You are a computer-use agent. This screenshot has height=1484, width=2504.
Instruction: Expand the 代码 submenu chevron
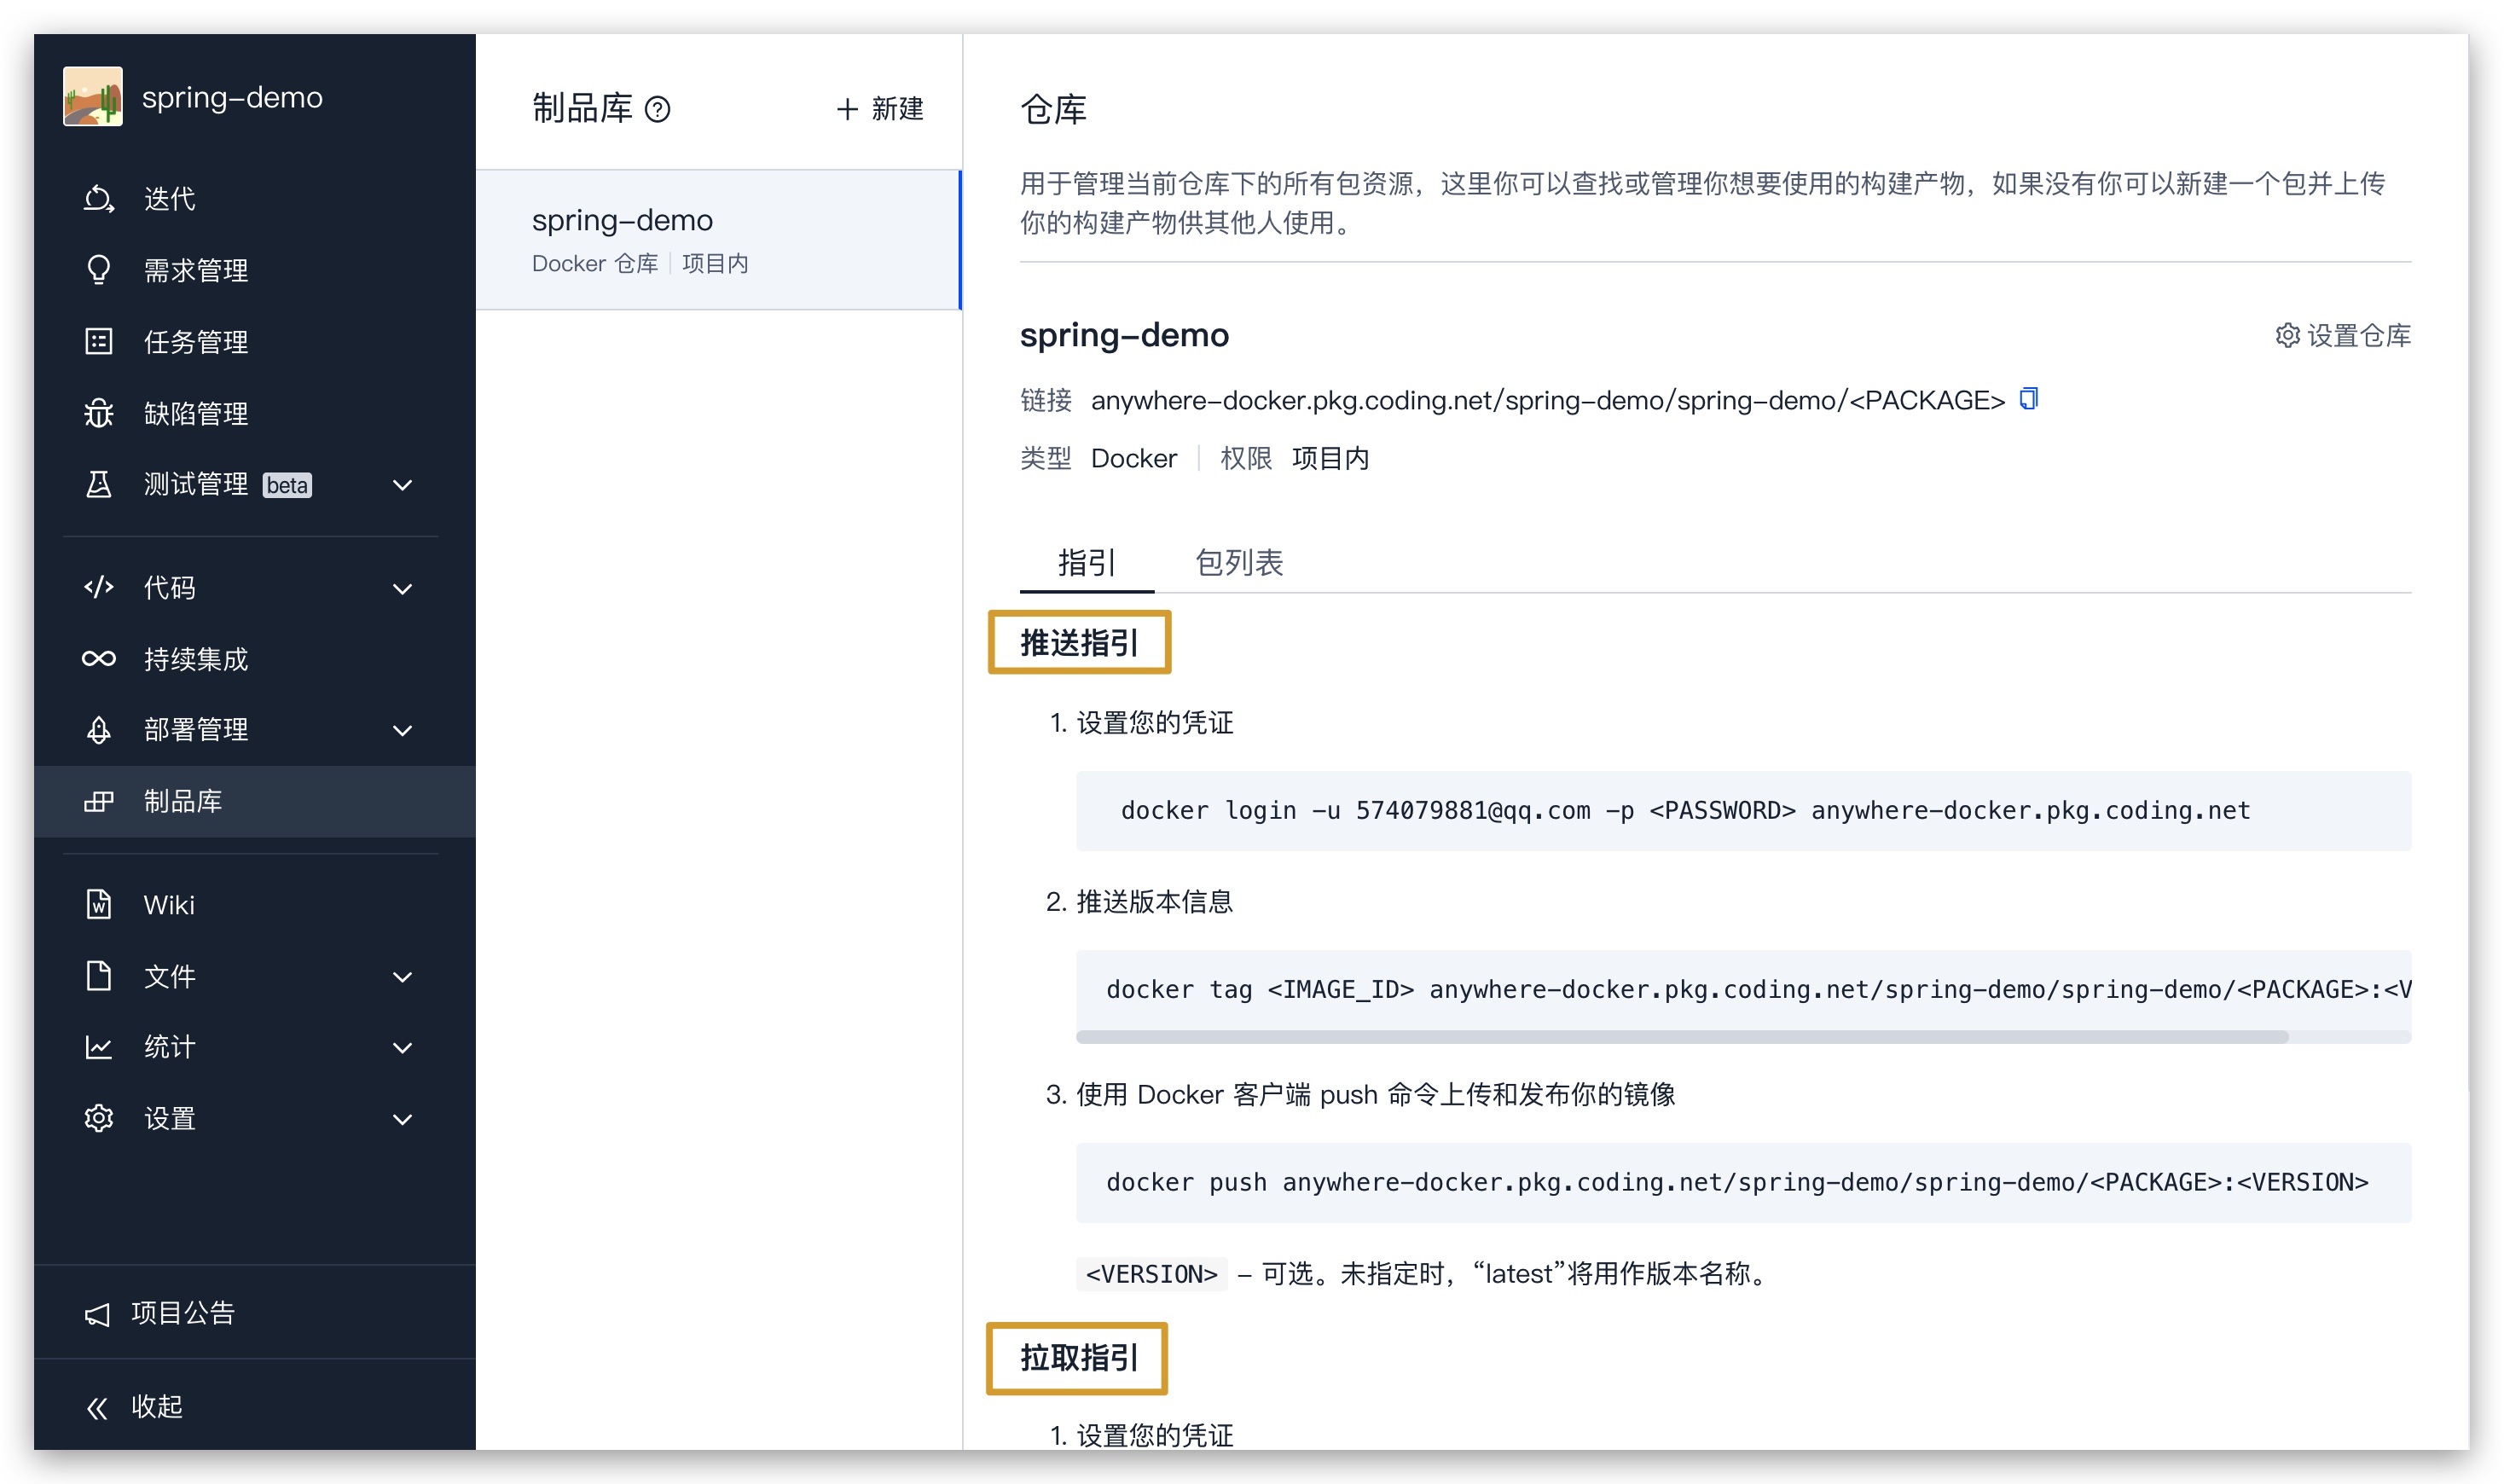pos(402,589)
